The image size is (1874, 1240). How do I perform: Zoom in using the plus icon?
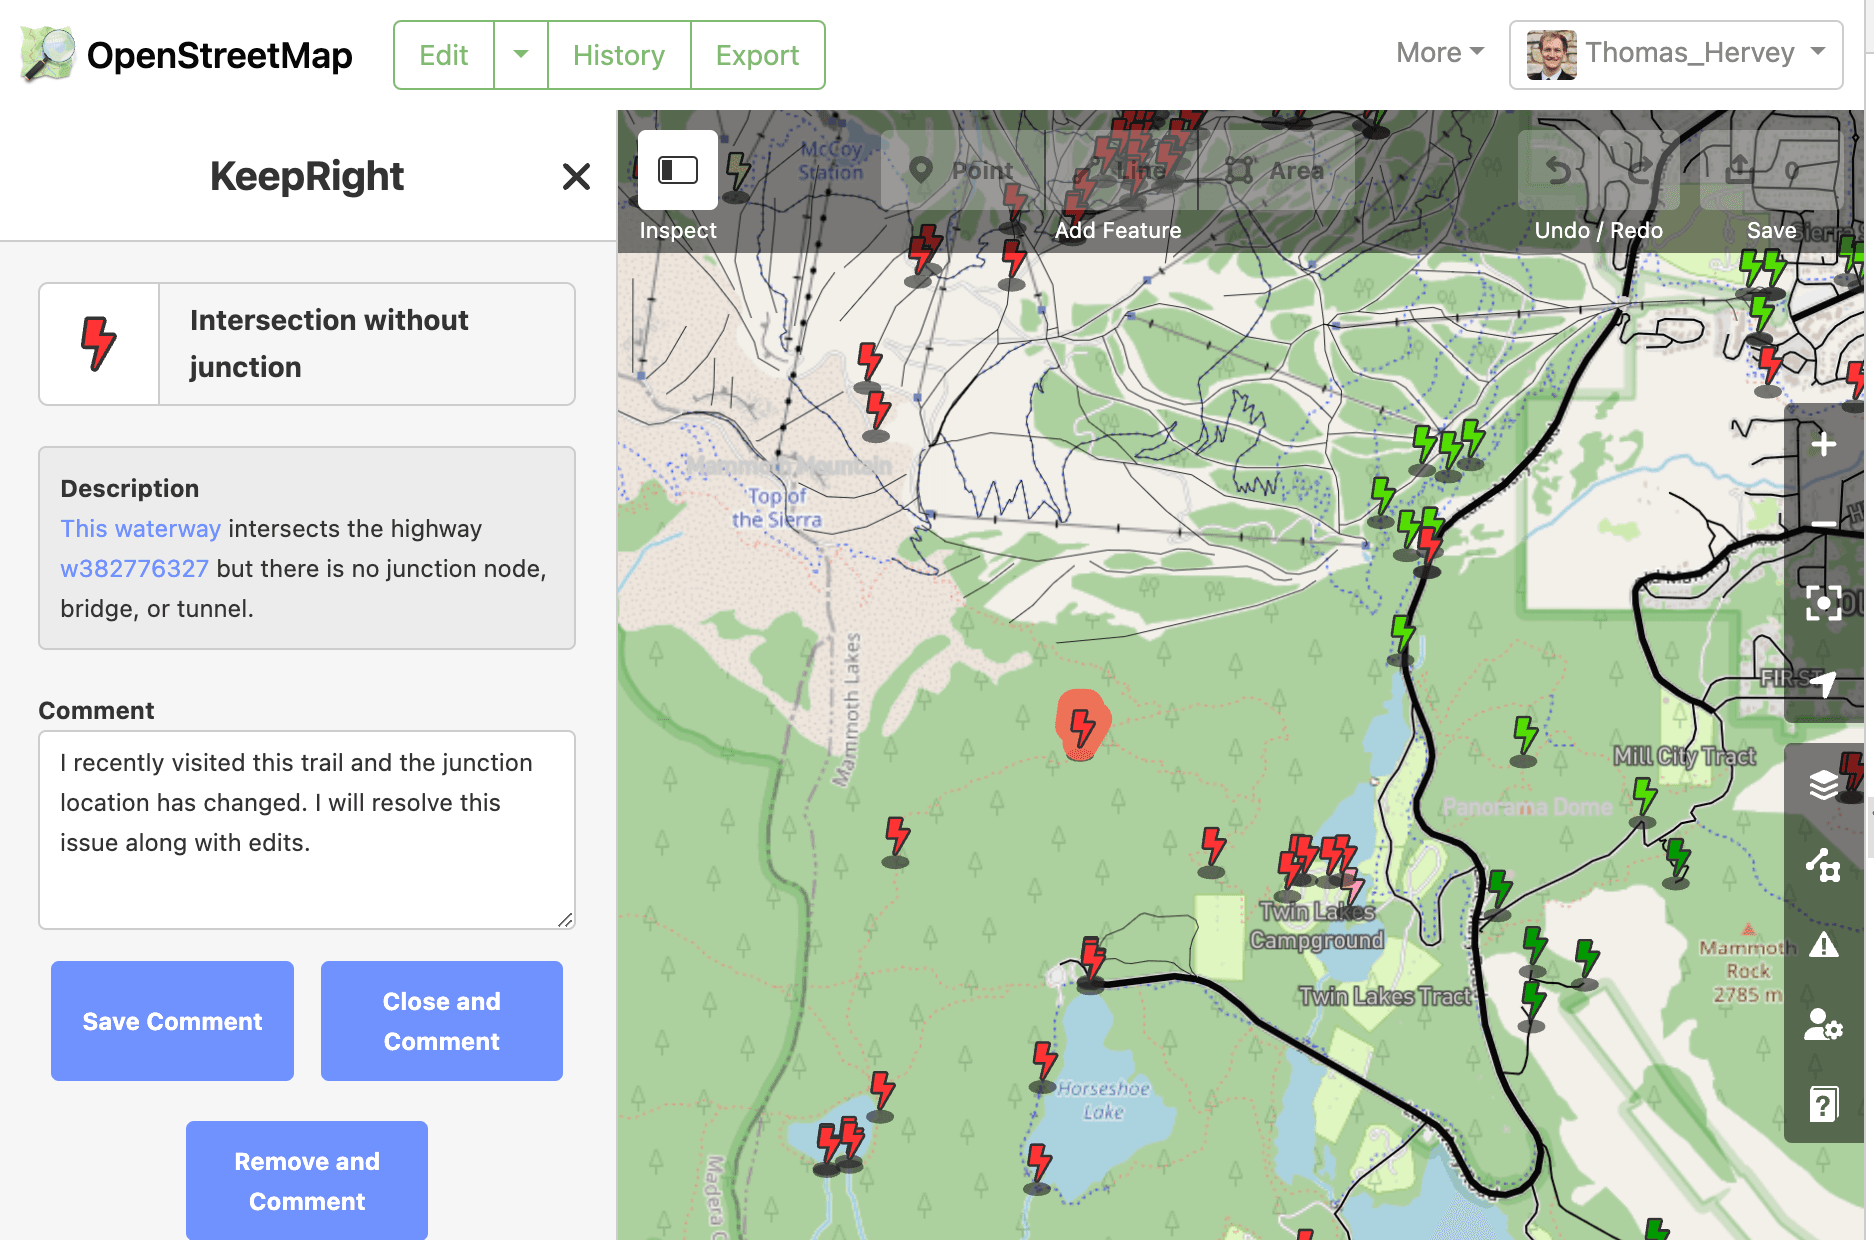[1824, 444]
